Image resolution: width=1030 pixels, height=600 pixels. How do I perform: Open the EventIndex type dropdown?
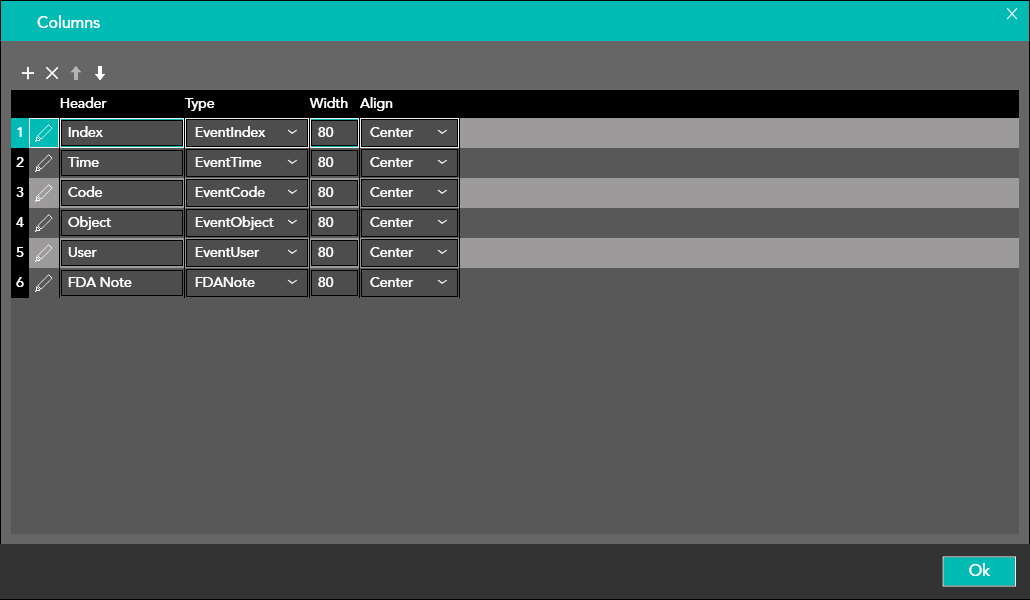coord(246,133)
